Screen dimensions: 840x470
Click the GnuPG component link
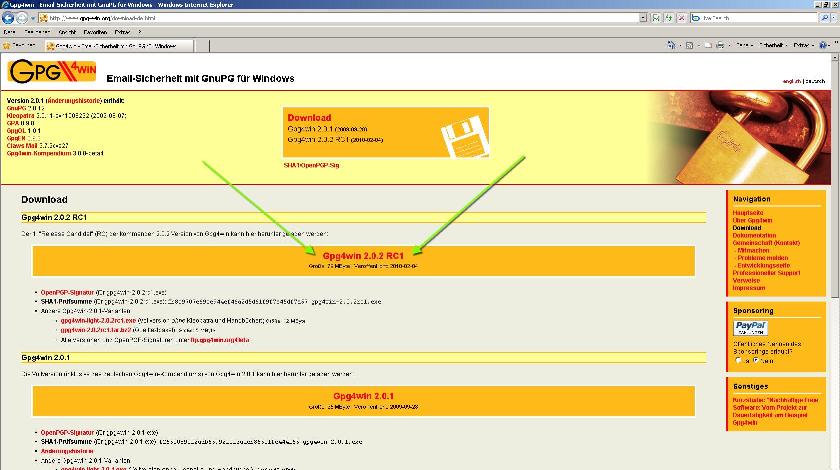[16, 108]
